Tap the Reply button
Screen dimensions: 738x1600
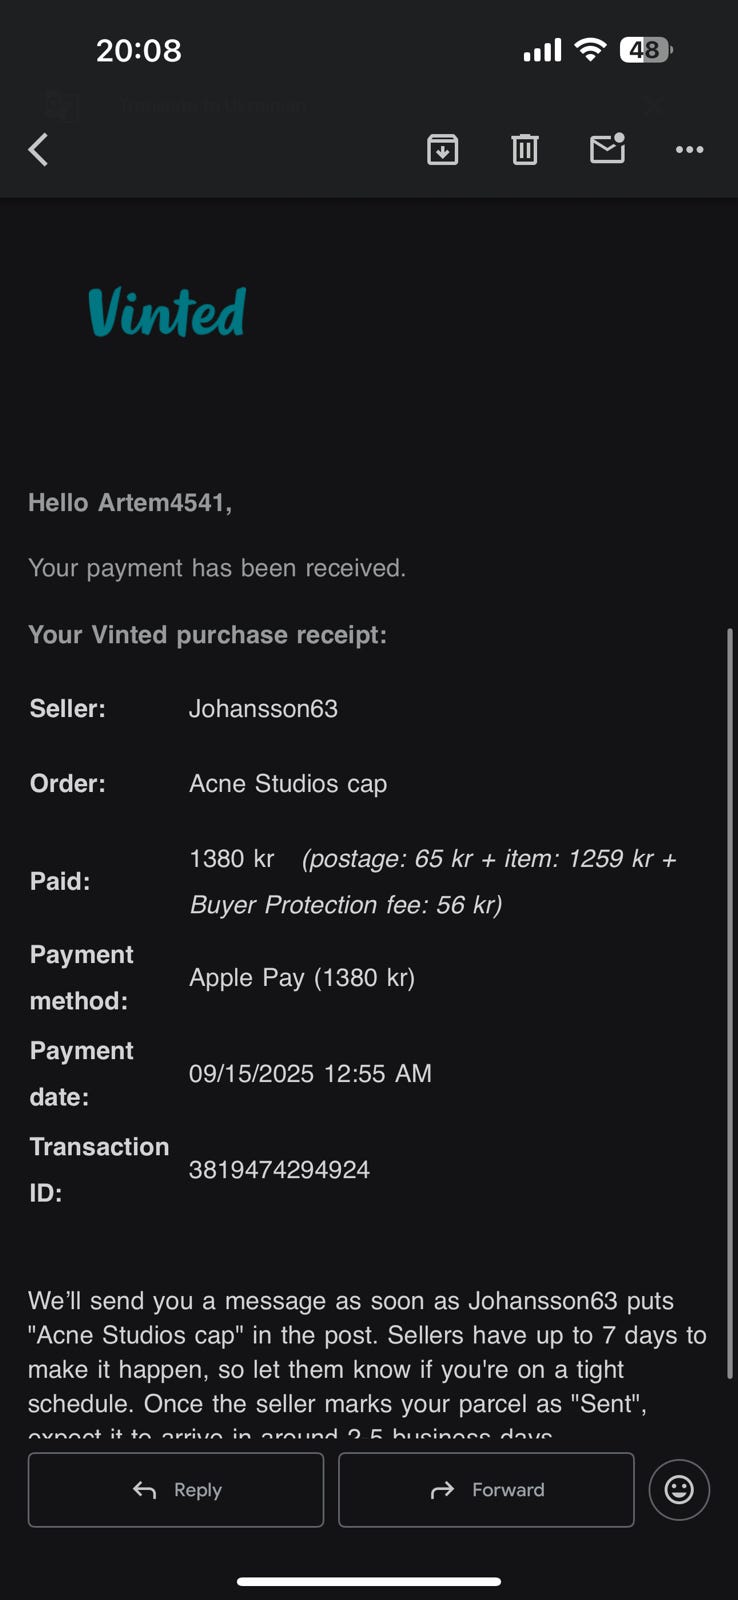click(x=176, y=1490)
